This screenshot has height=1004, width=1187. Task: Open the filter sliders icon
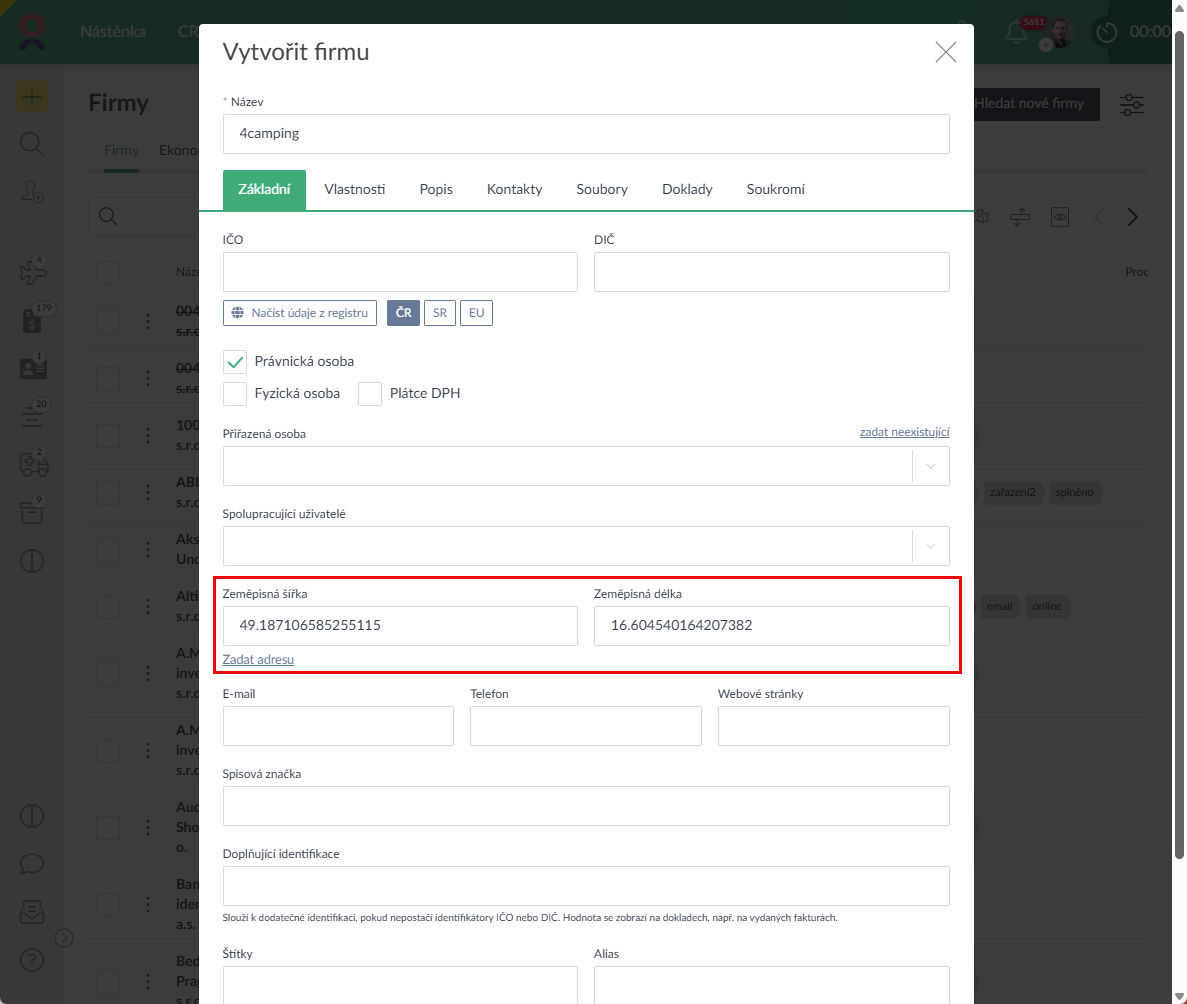pyautogui.click(x=1132, y=104)
